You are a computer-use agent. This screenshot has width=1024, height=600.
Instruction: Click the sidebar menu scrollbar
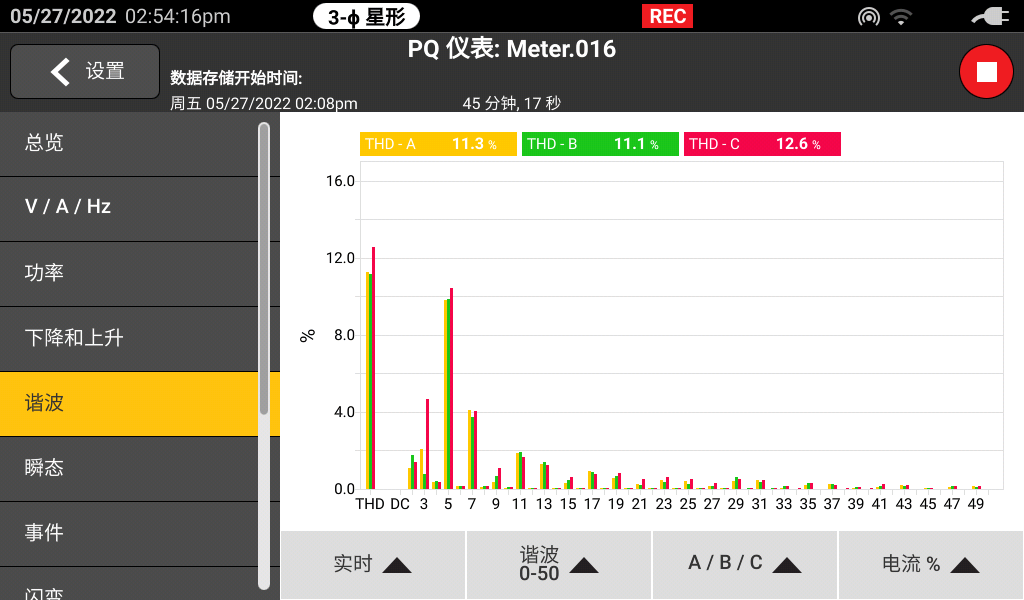point(264,356)
